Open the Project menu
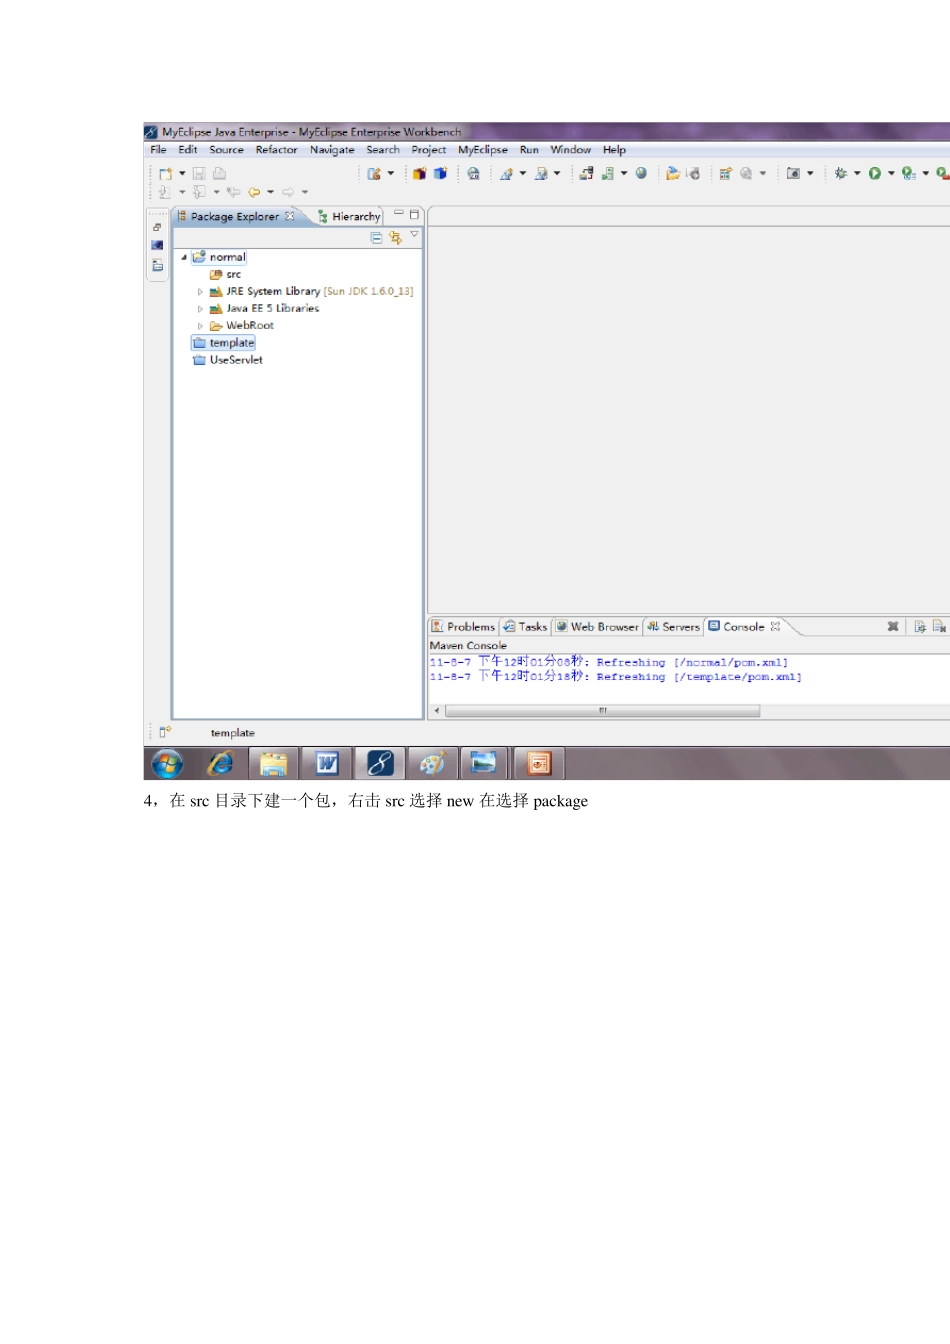Screen dimensions: 950x1344 pyautogui.click(x=429, y=150)
